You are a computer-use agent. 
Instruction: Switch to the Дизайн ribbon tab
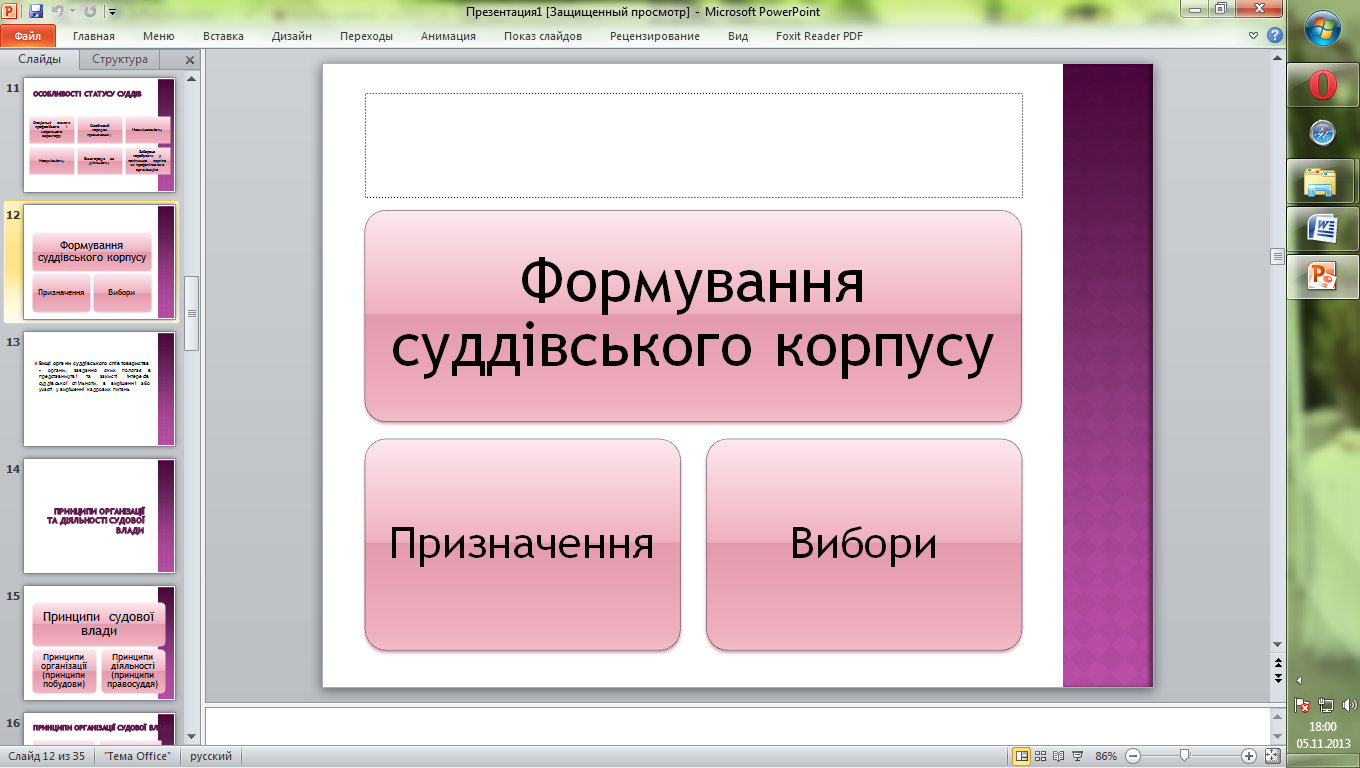tap(292, 36)
